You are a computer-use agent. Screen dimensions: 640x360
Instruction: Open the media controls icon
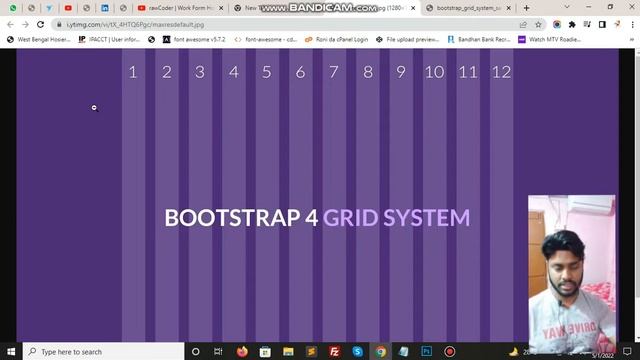point(587,24)
